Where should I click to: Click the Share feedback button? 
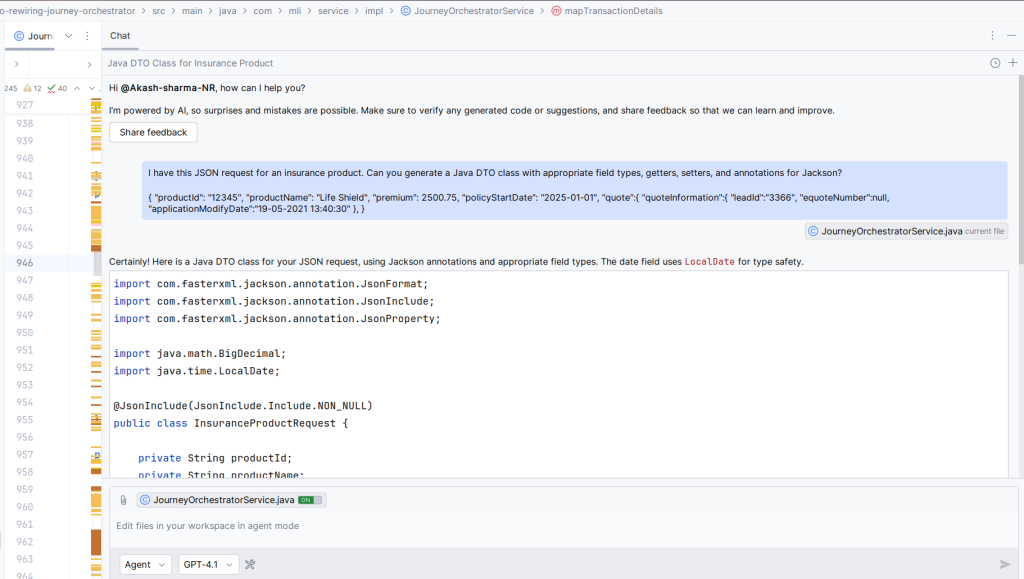pyautogui.click(x=153, y=132)
